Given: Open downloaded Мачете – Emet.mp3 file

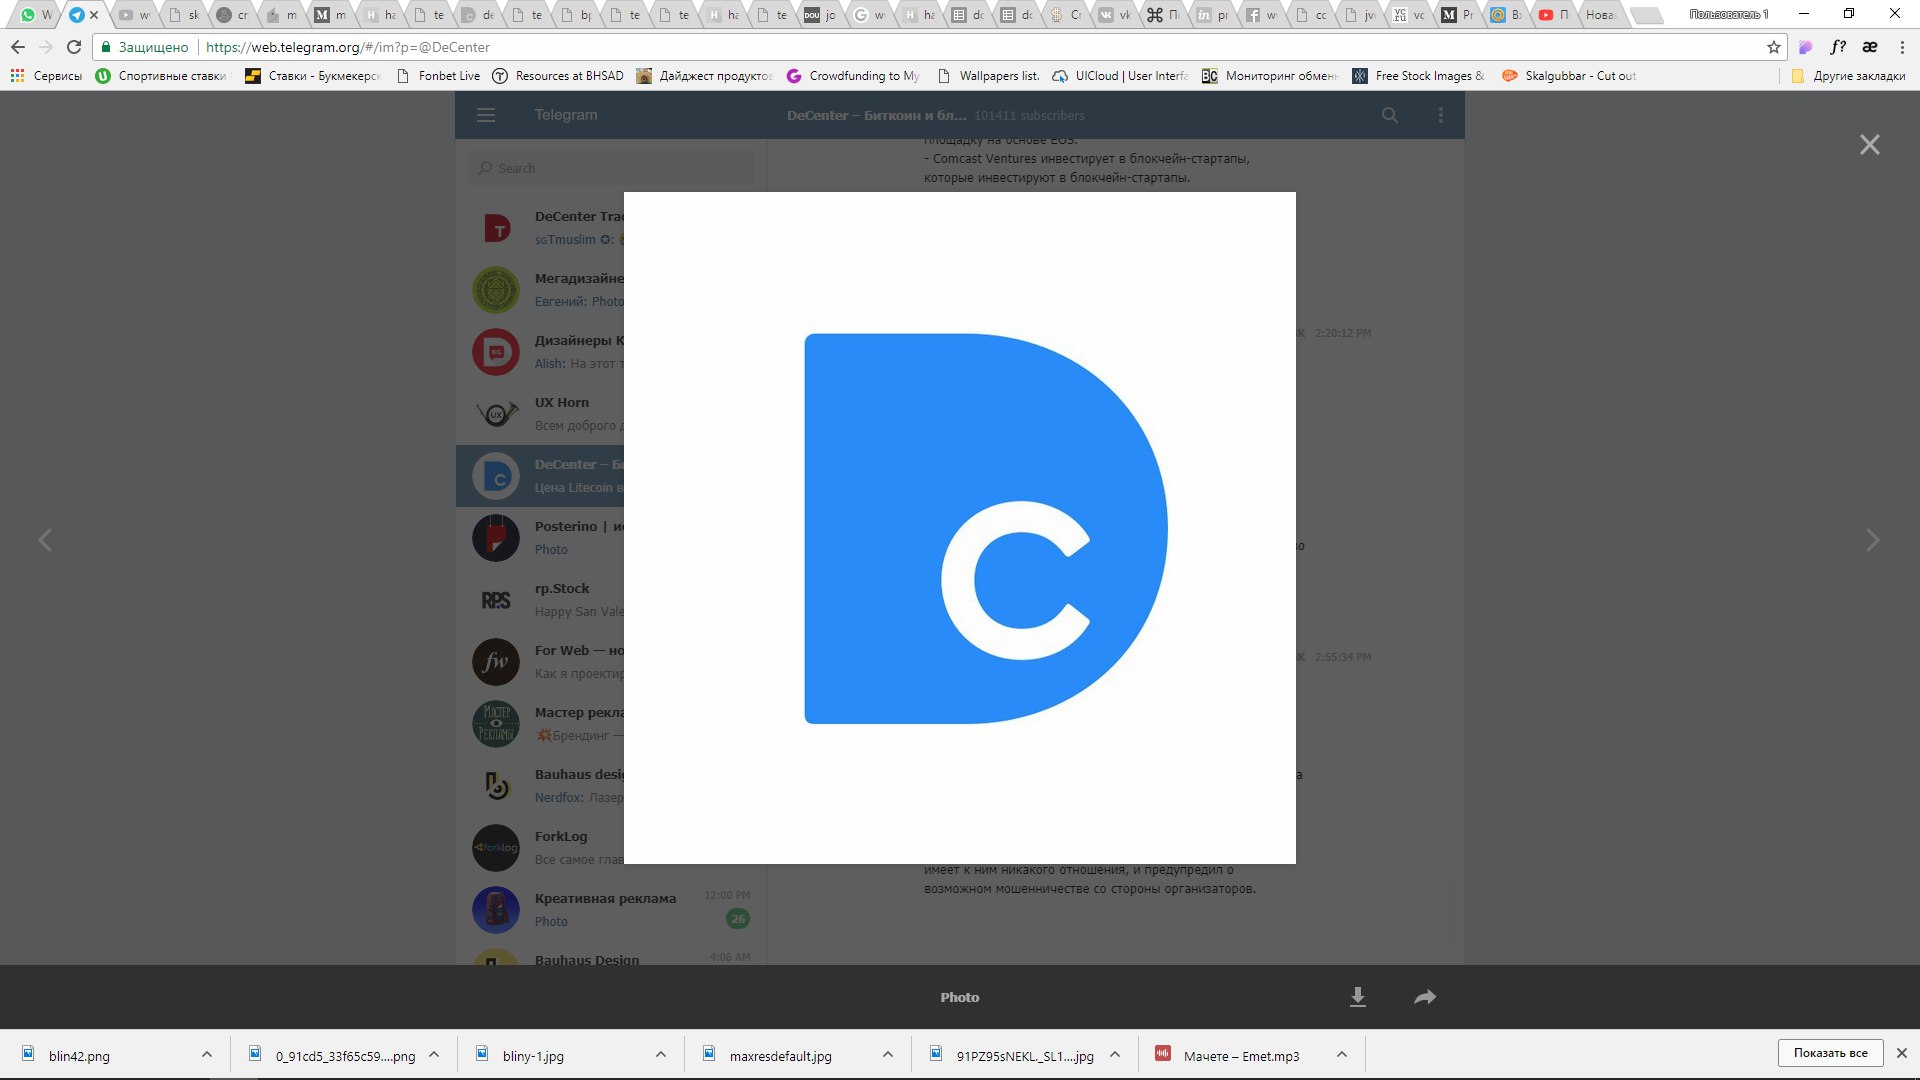Looking at the screenshot, I should click(x=1241, y=1056).
